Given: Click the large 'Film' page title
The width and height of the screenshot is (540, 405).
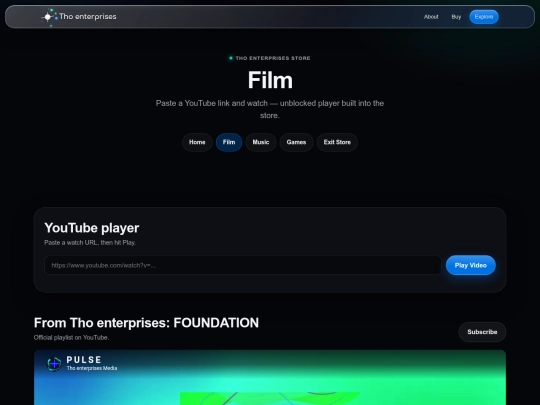Looking at the screenshot, I should tap(270, 80).
